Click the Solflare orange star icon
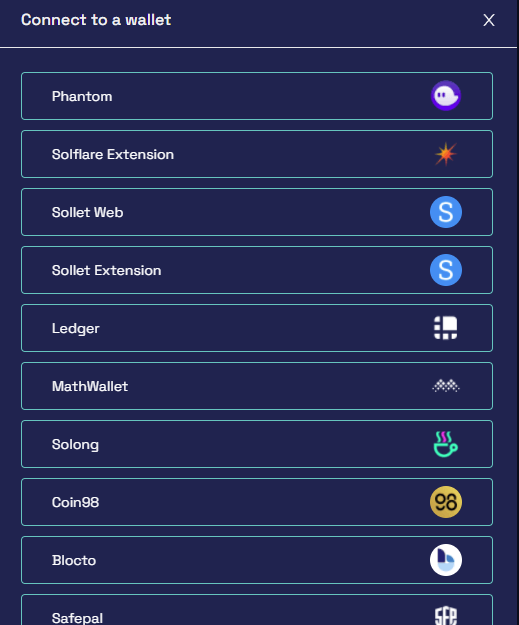 tap(446, 154)
